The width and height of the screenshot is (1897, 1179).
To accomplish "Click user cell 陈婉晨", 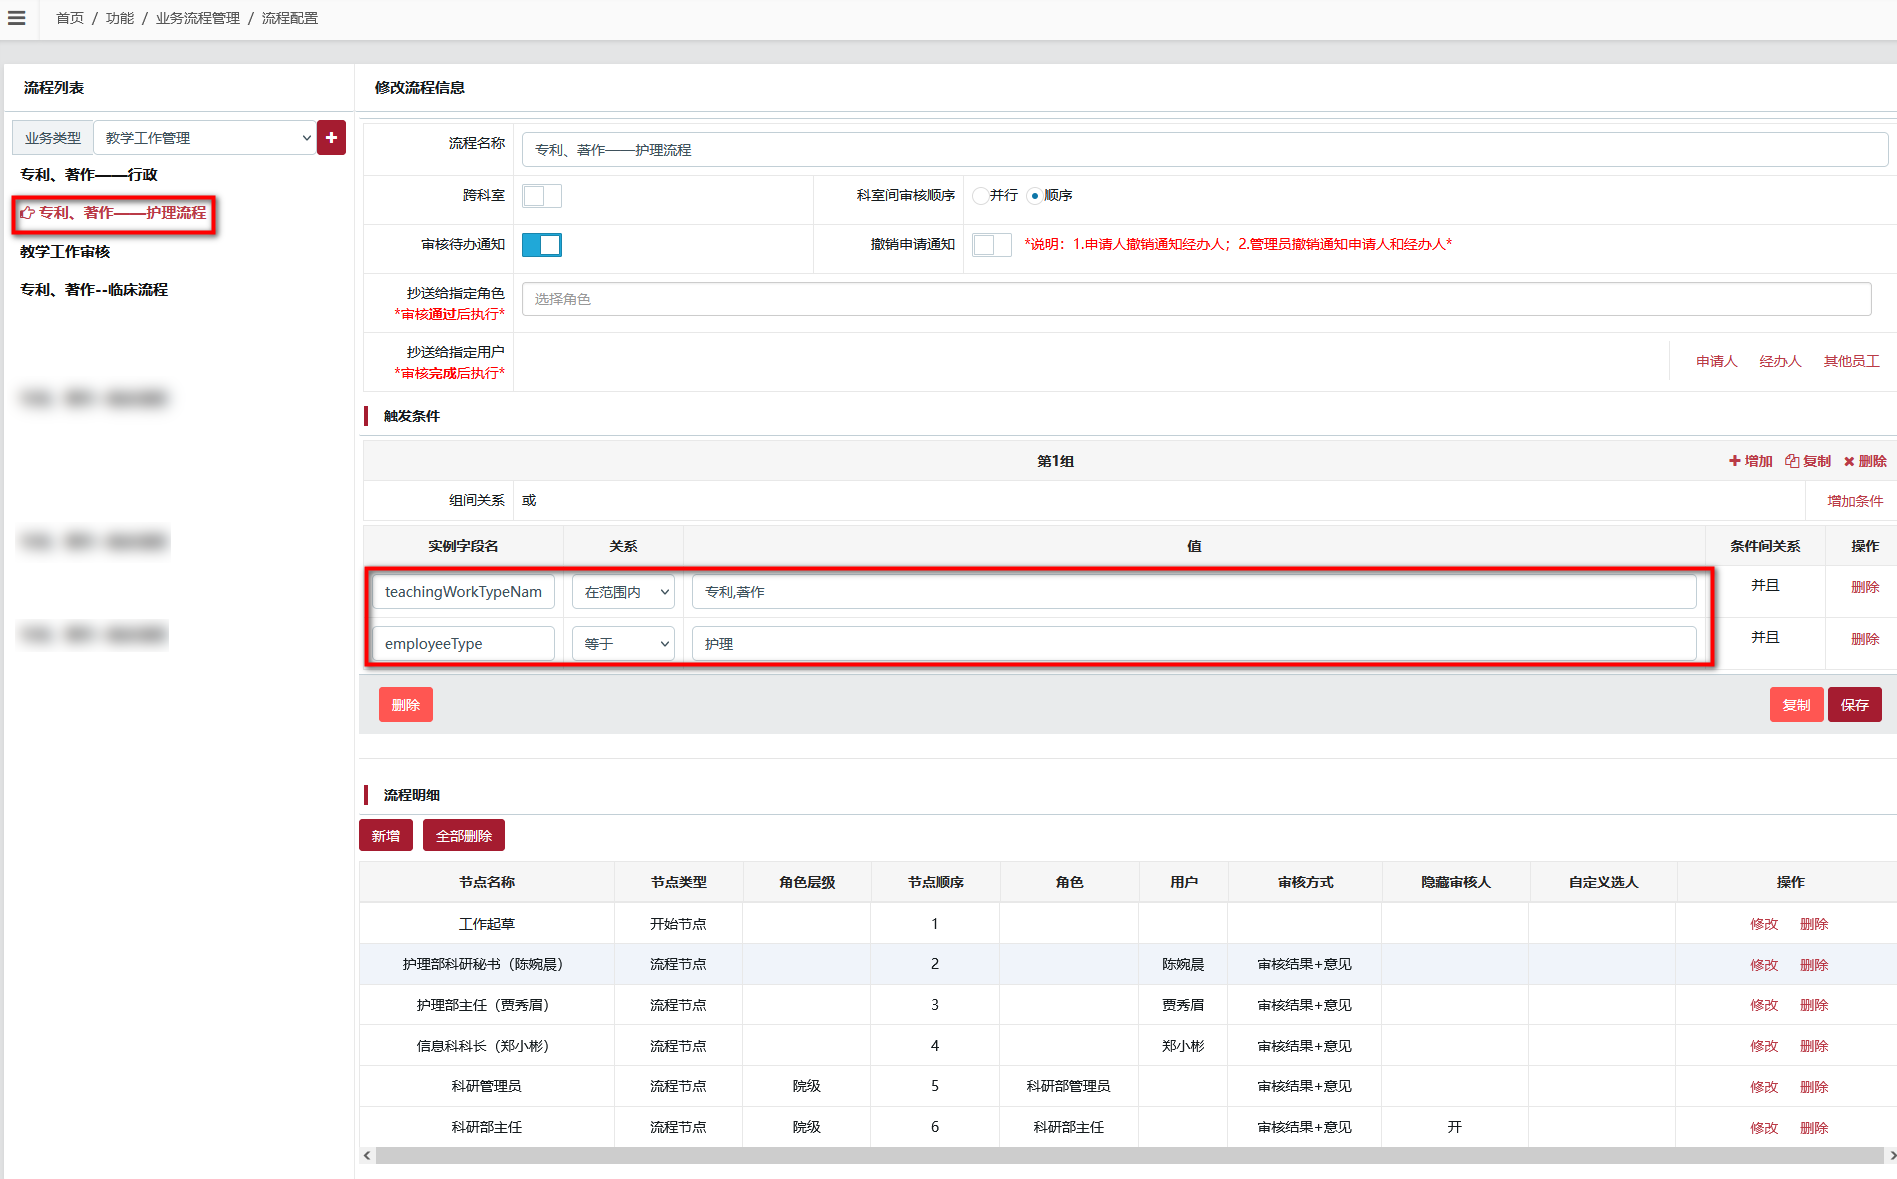I will pos(1183,964).
